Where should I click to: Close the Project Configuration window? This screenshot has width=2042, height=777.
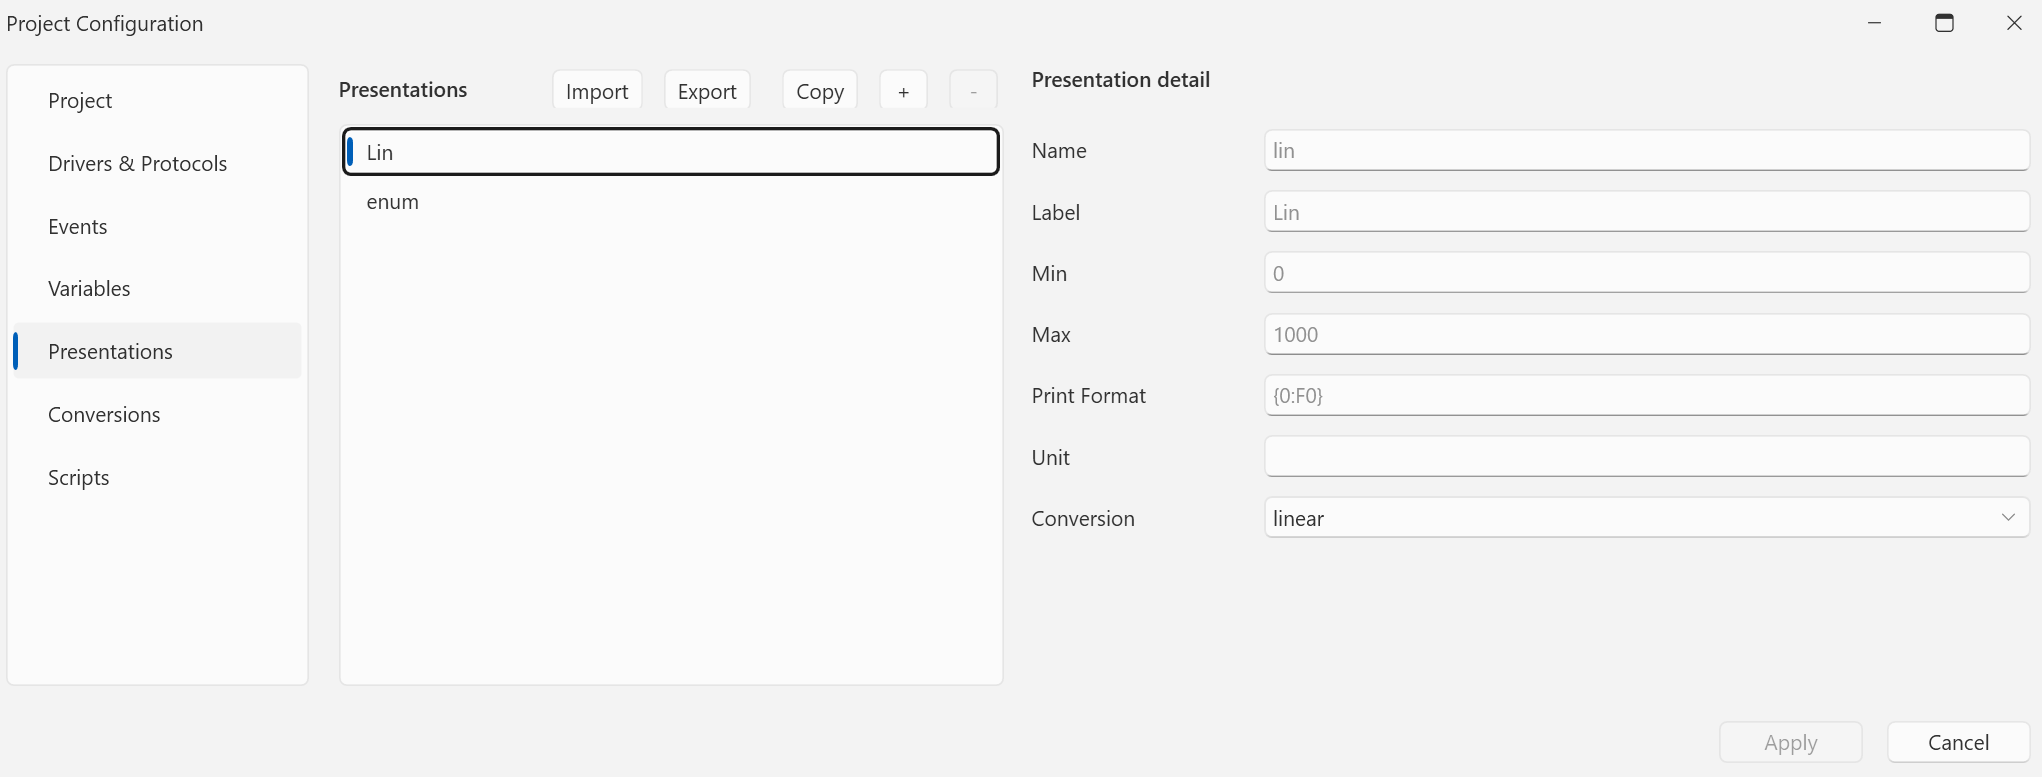tap(2014, 23)
